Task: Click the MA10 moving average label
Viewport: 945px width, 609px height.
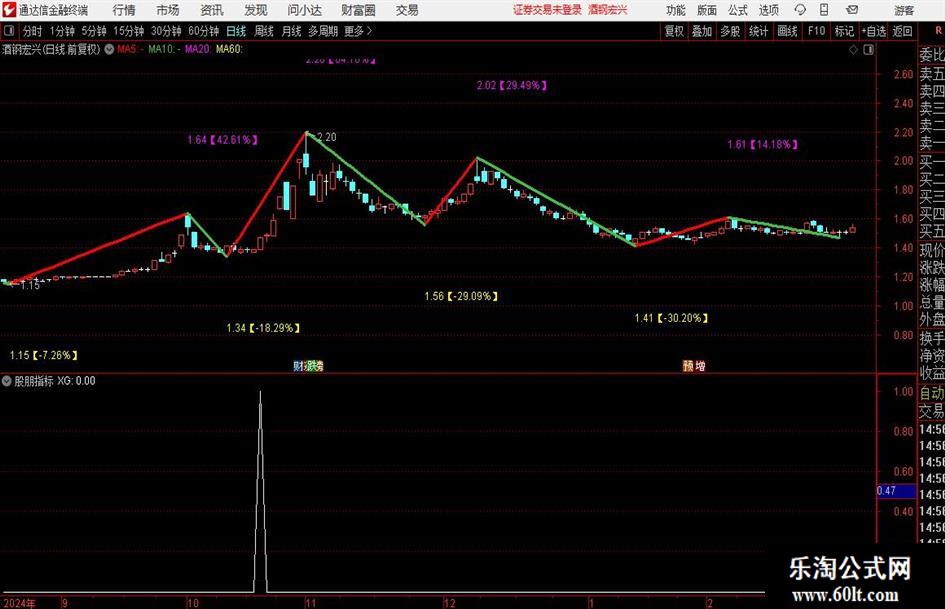Action: coord(163,49)
